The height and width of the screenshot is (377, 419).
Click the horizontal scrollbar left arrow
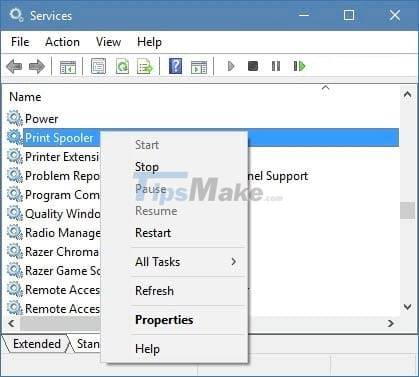pyautogui.click(x=11, y=323)
